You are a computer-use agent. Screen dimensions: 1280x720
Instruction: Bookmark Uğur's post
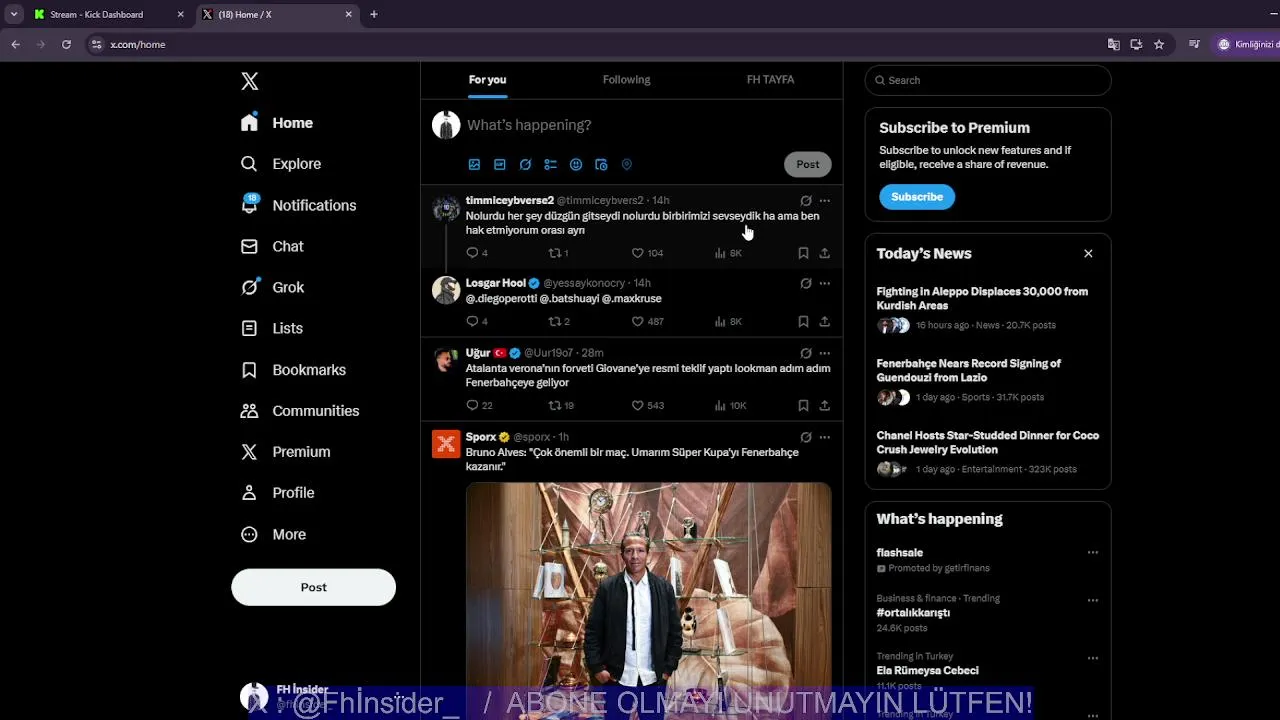tap(803, 405)
